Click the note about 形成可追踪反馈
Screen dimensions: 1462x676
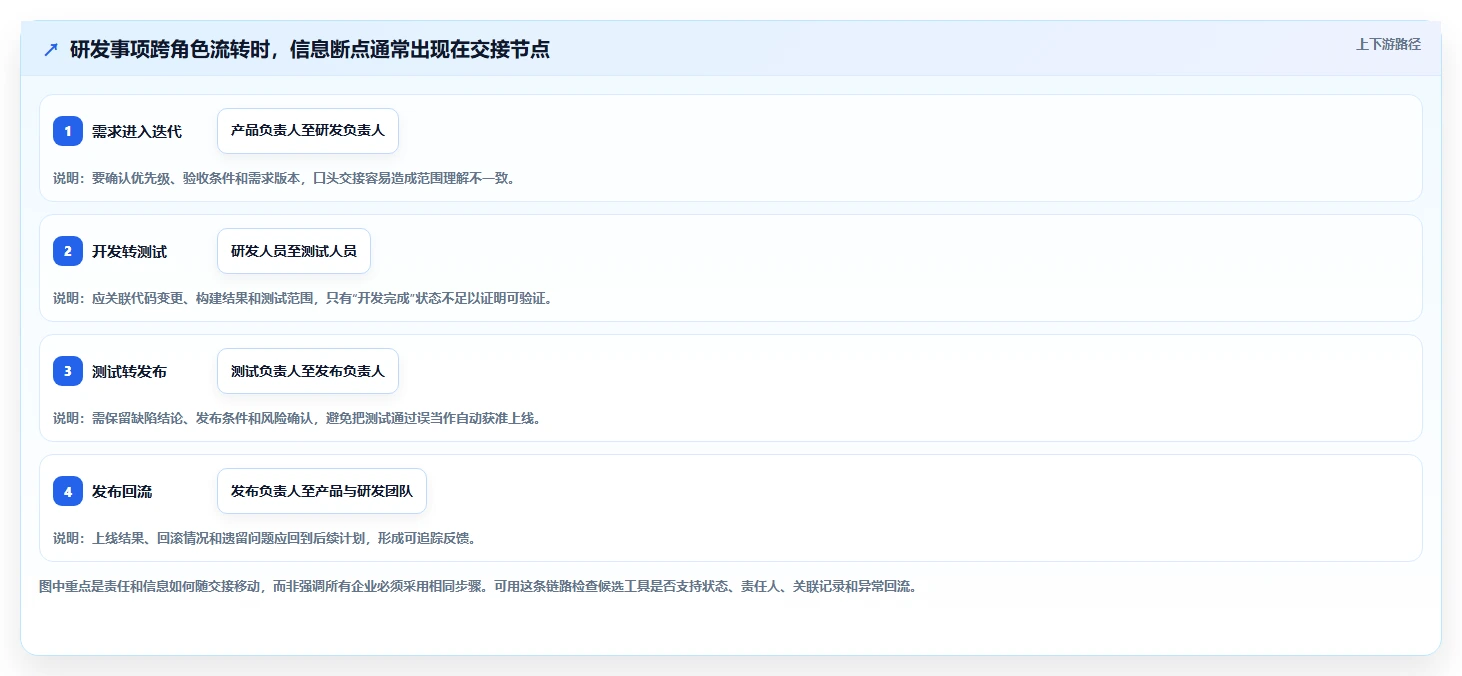(264, 538)
